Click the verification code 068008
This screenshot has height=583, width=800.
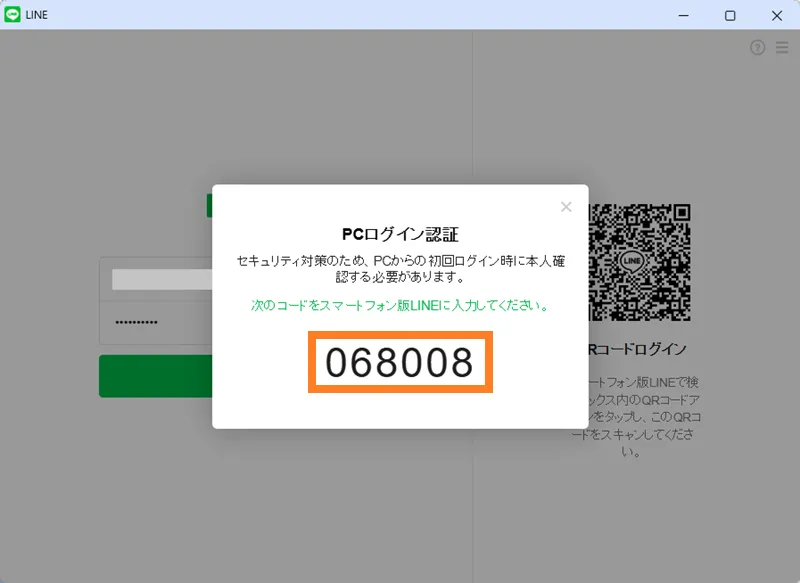[x=400, y=362]
